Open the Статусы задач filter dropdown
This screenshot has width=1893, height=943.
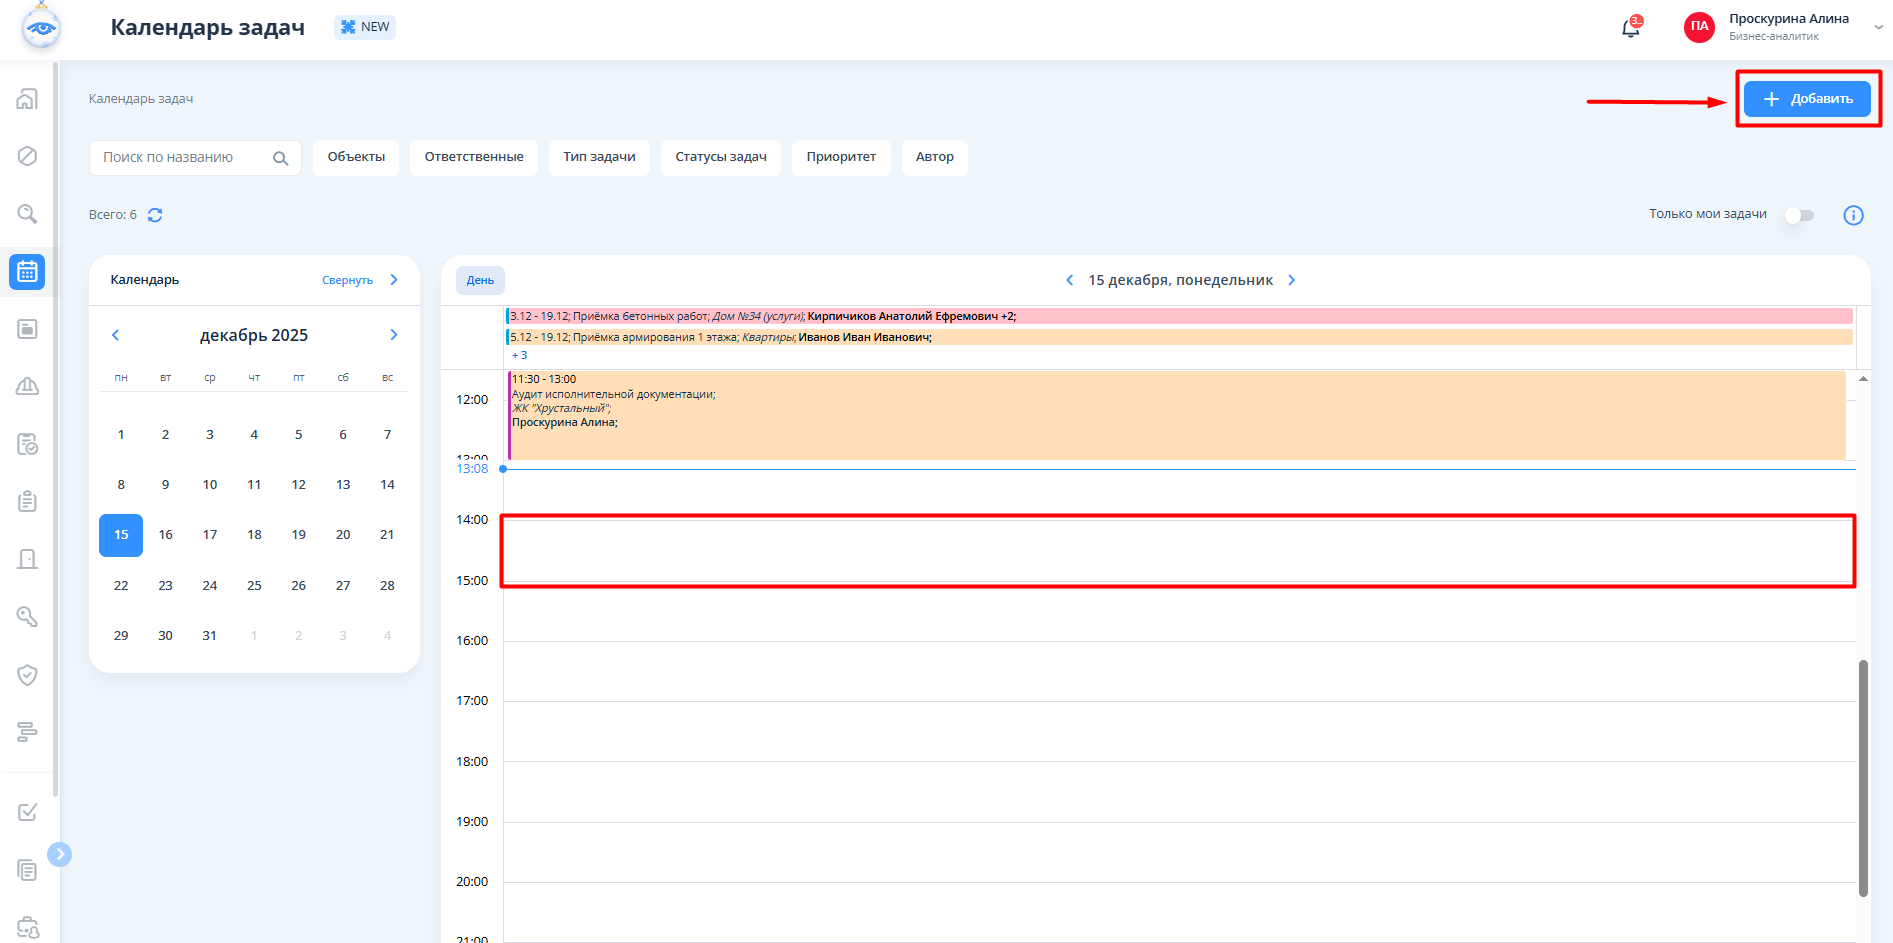pos(720,157)
